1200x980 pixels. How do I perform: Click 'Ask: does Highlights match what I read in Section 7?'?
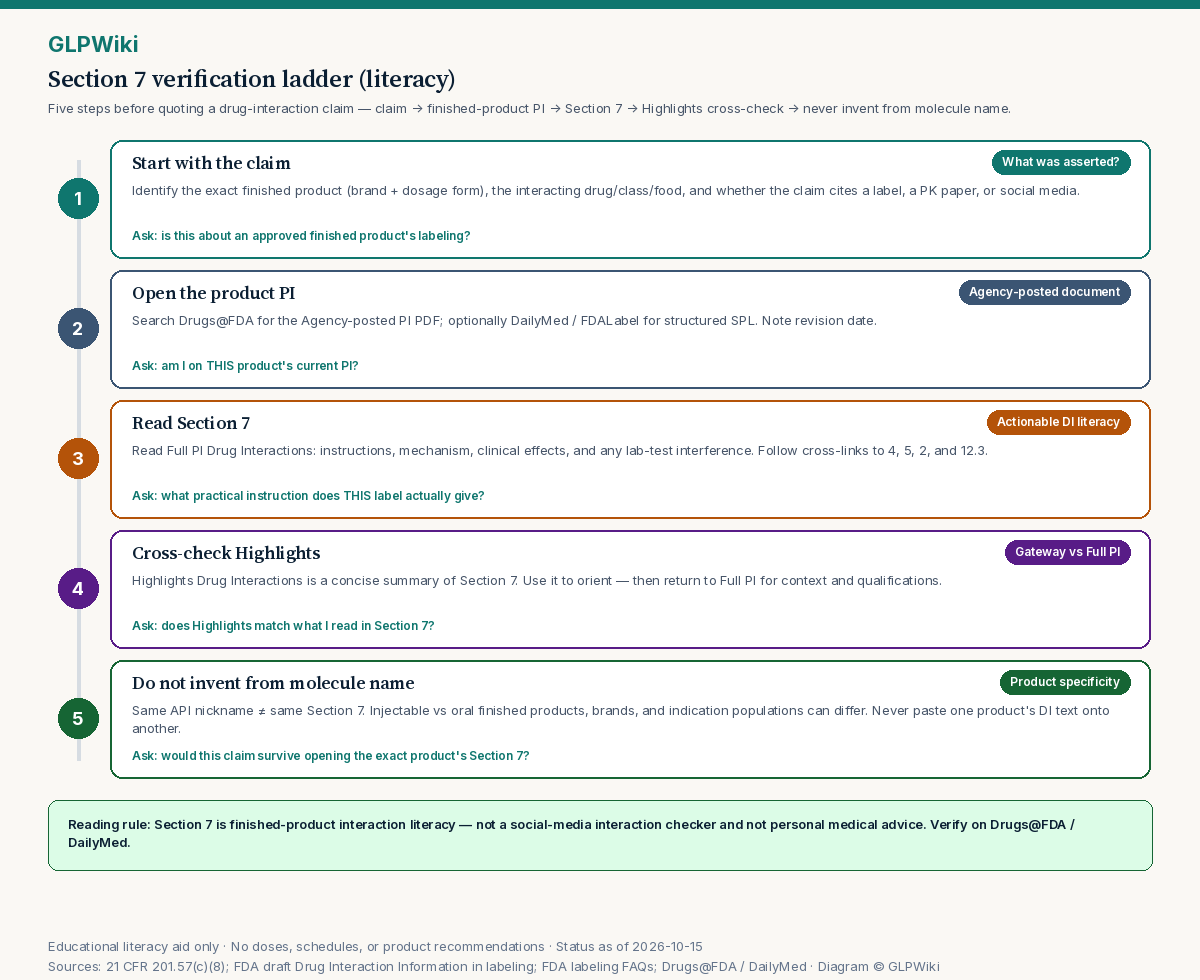coord(283,626)
